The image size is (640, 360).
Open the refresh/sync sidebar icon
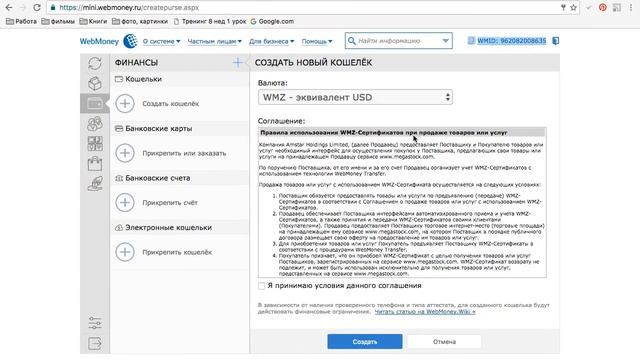tap(95, 63)
